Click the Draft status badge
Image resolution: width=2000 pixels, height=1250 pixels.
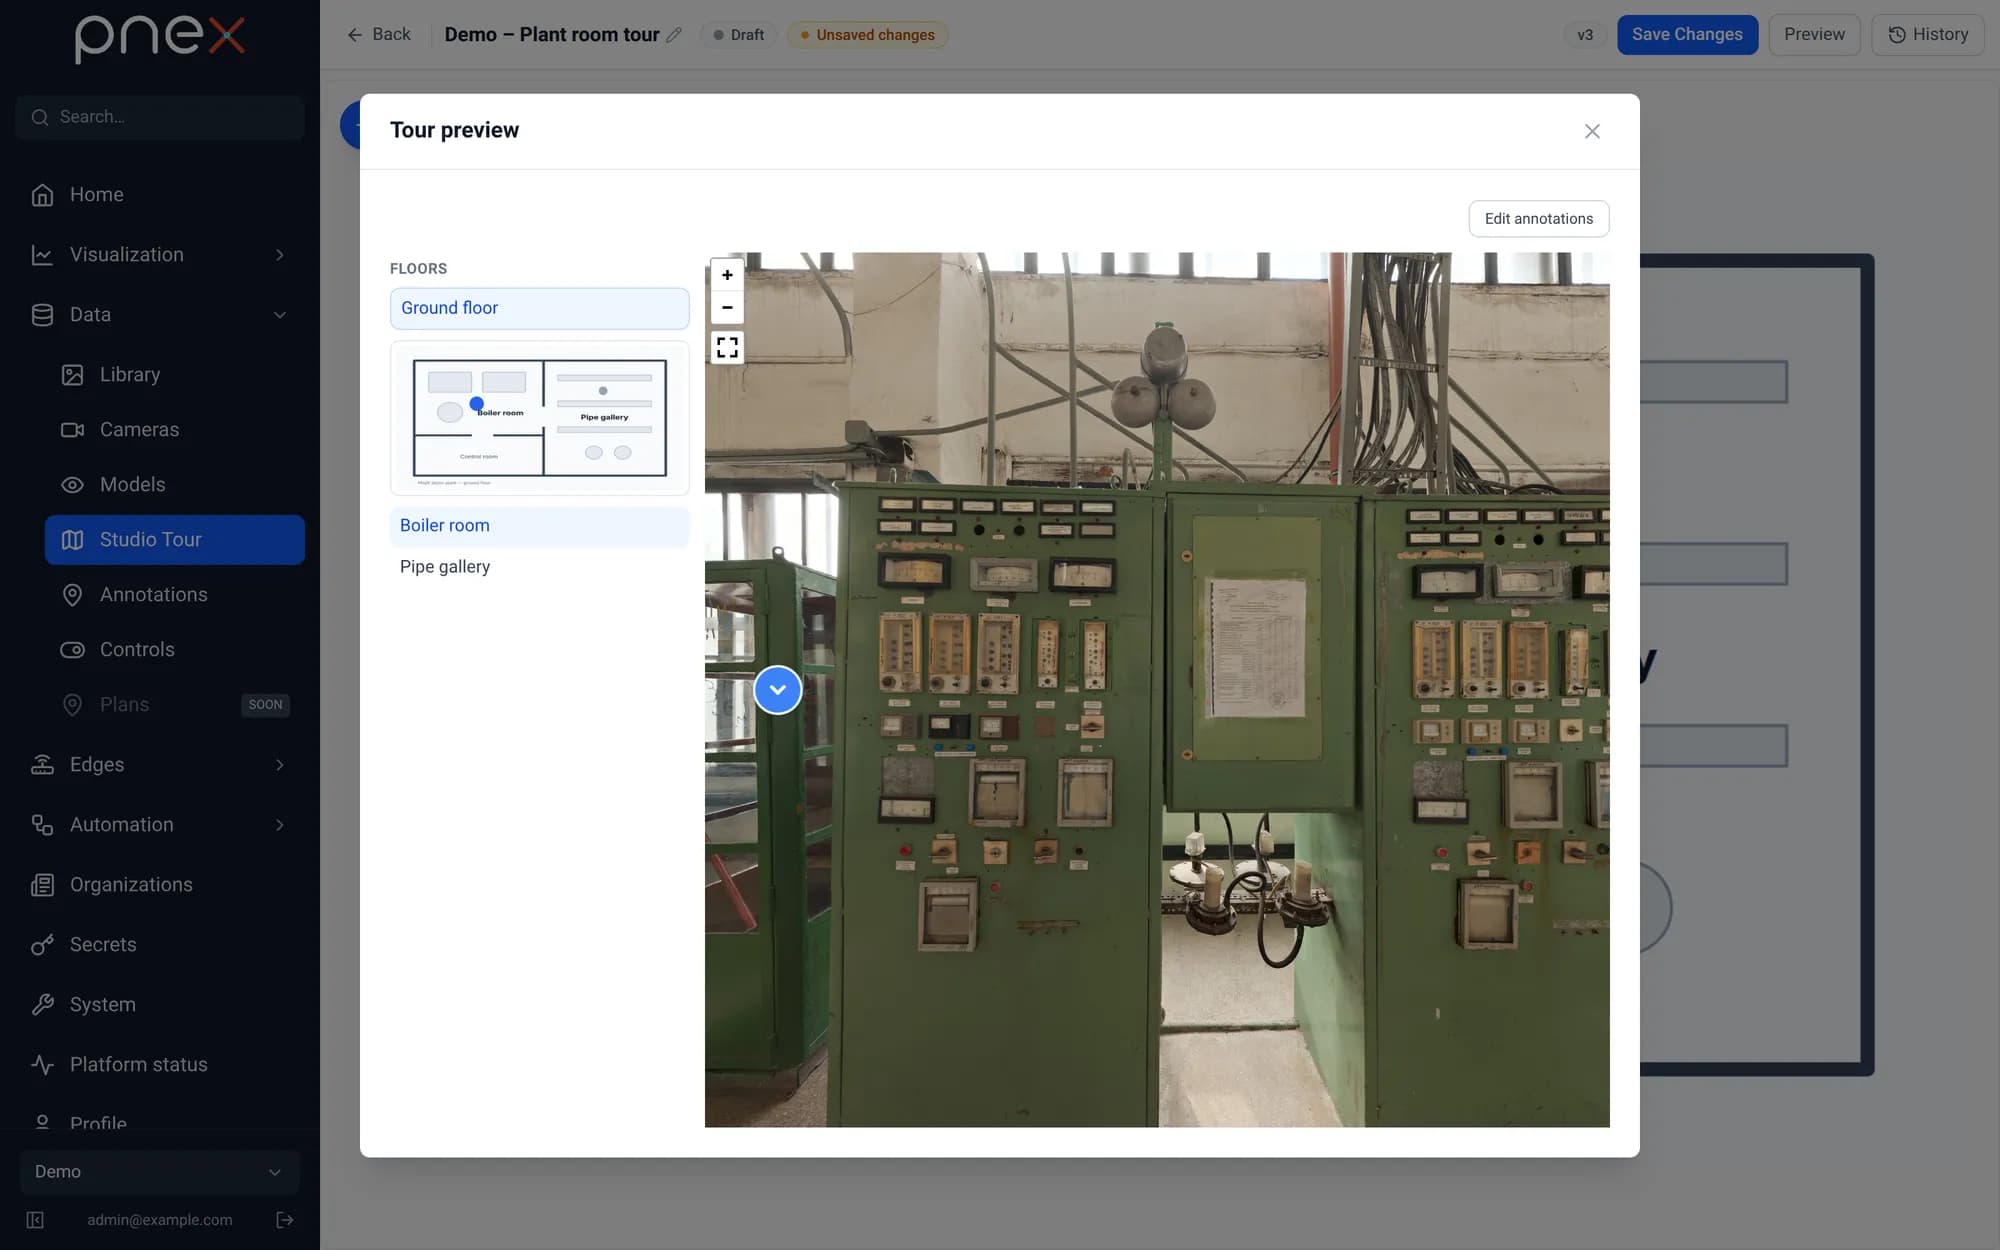coord(739,35)
